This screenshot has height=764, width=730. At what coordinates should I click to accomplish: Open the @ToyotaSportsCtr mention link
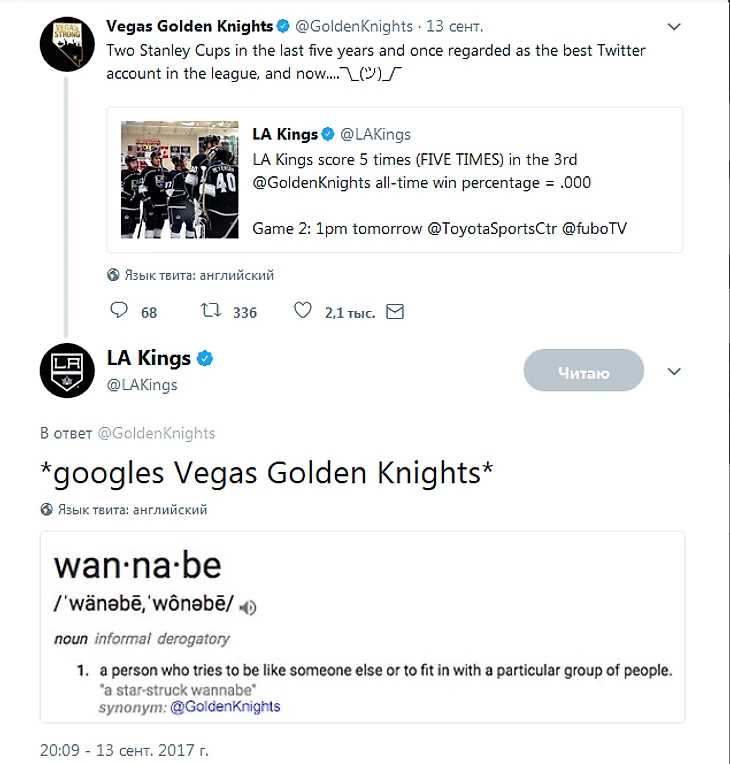pos(491,229)
